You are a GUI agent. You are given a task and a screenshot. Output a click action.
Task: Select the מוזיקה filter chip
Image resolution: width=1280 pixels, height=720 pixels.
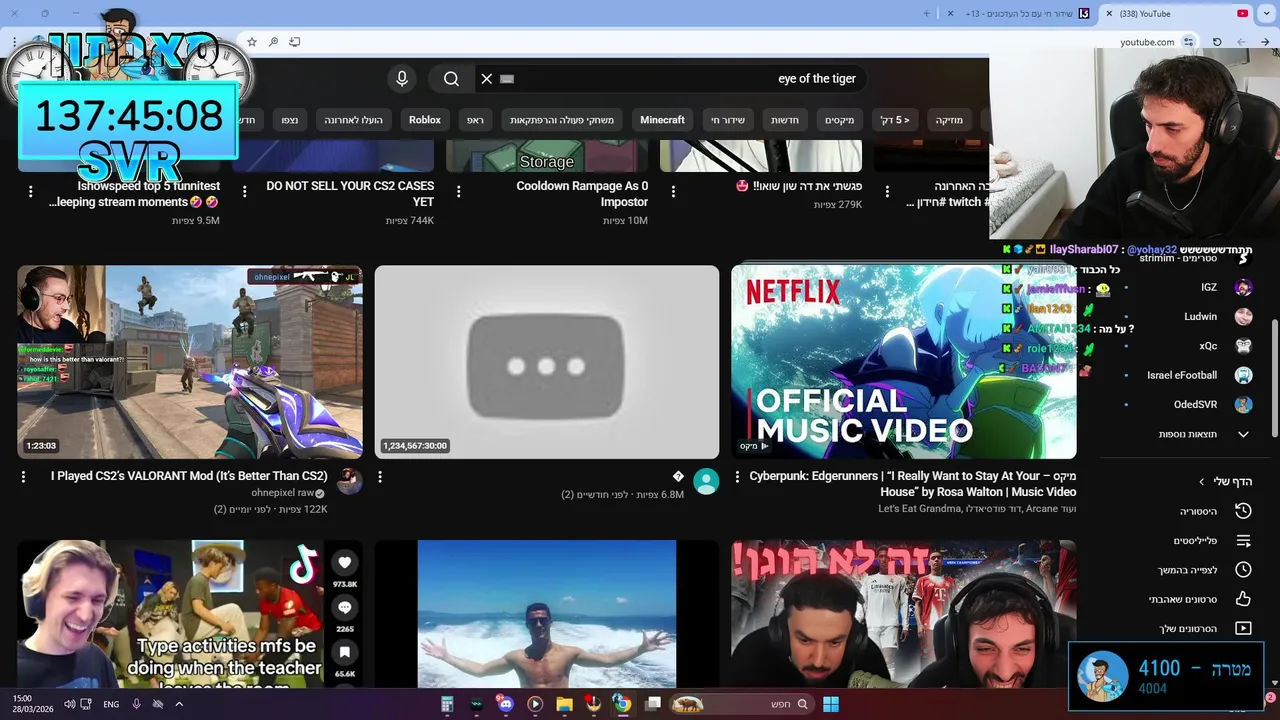pos(949,120)
